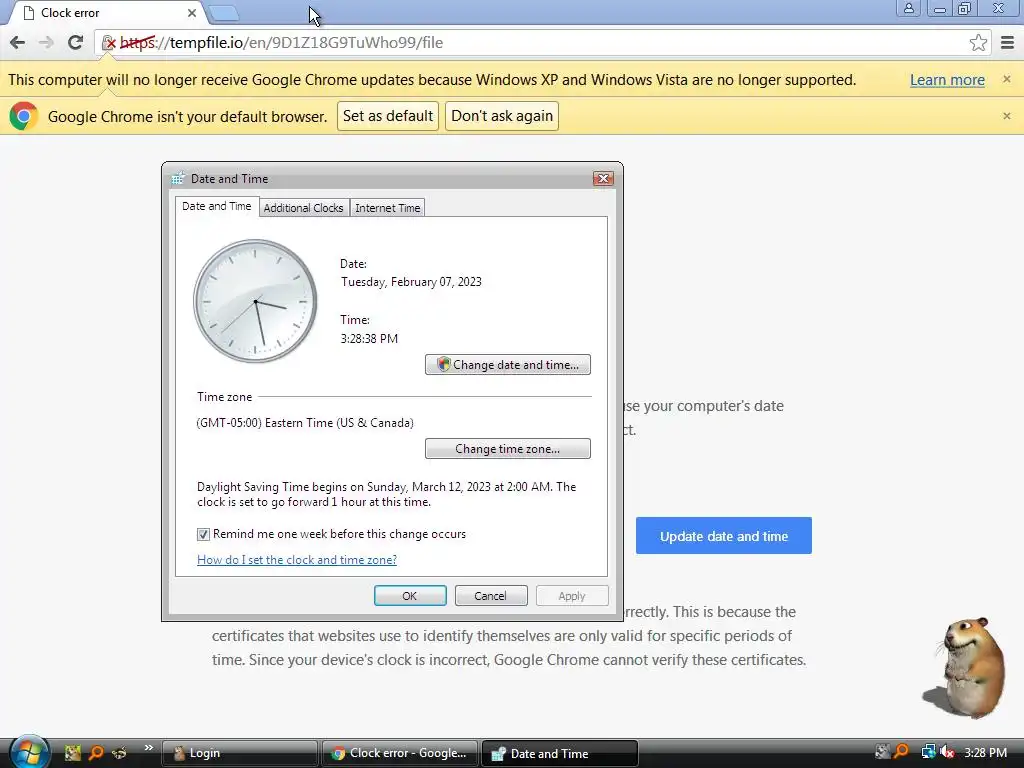The image size is (1024, 768).
Task: Click the time value 3:28:38 PM
Action: [x=369, y=338]
